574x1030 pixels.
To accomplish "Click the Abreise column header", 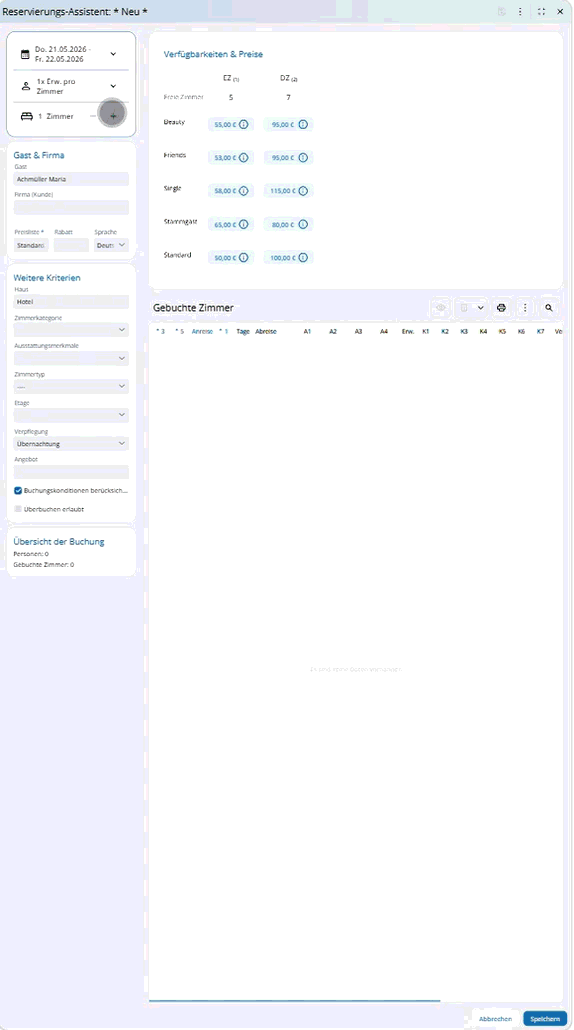I will 266,332.
